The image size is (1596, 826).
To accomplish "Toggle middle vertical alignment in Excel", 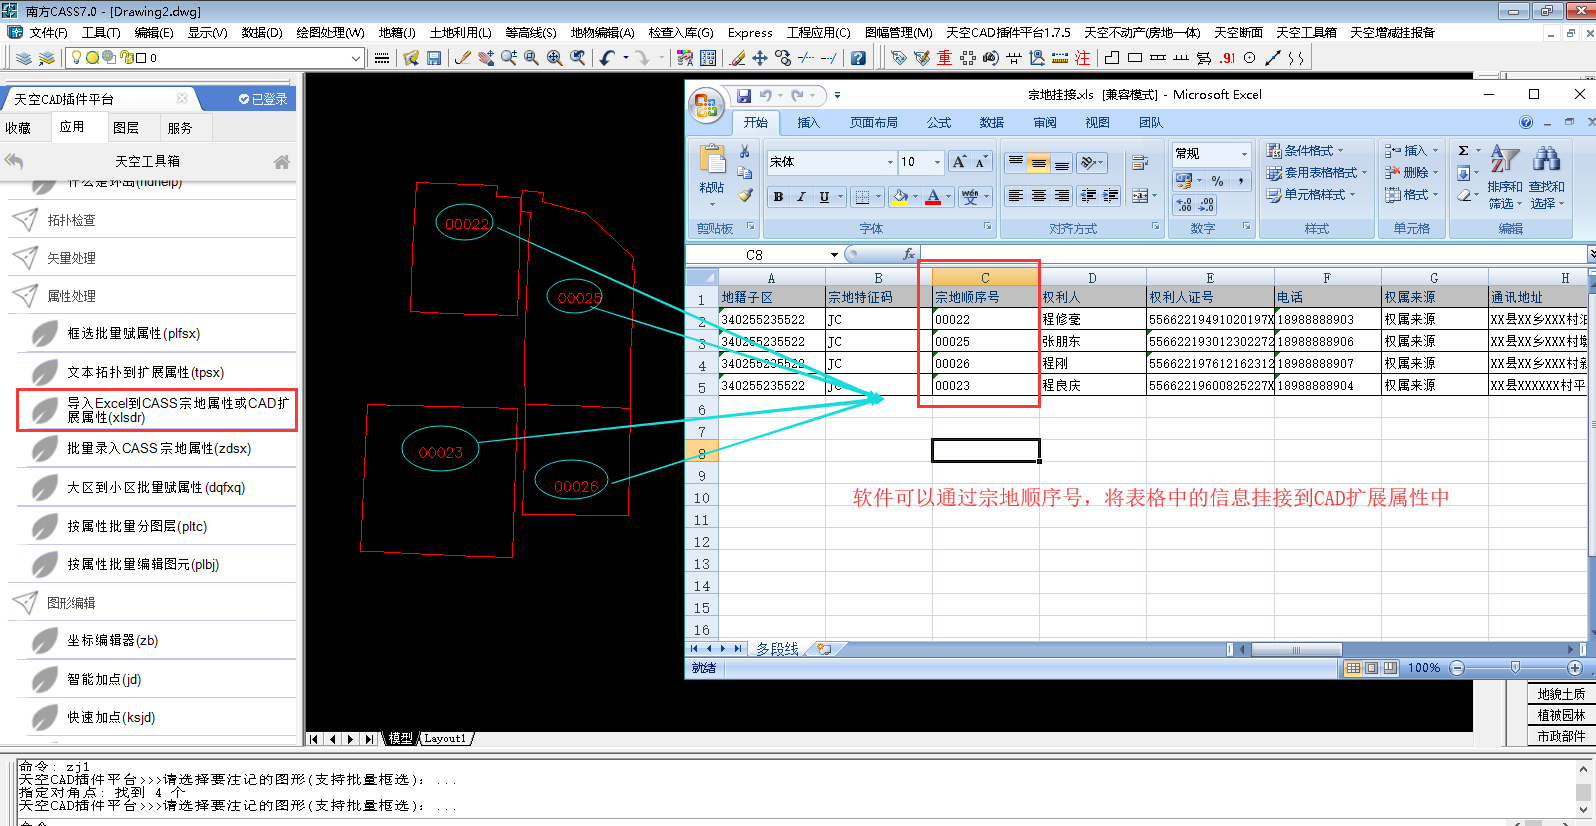I will coord(1039,162).
